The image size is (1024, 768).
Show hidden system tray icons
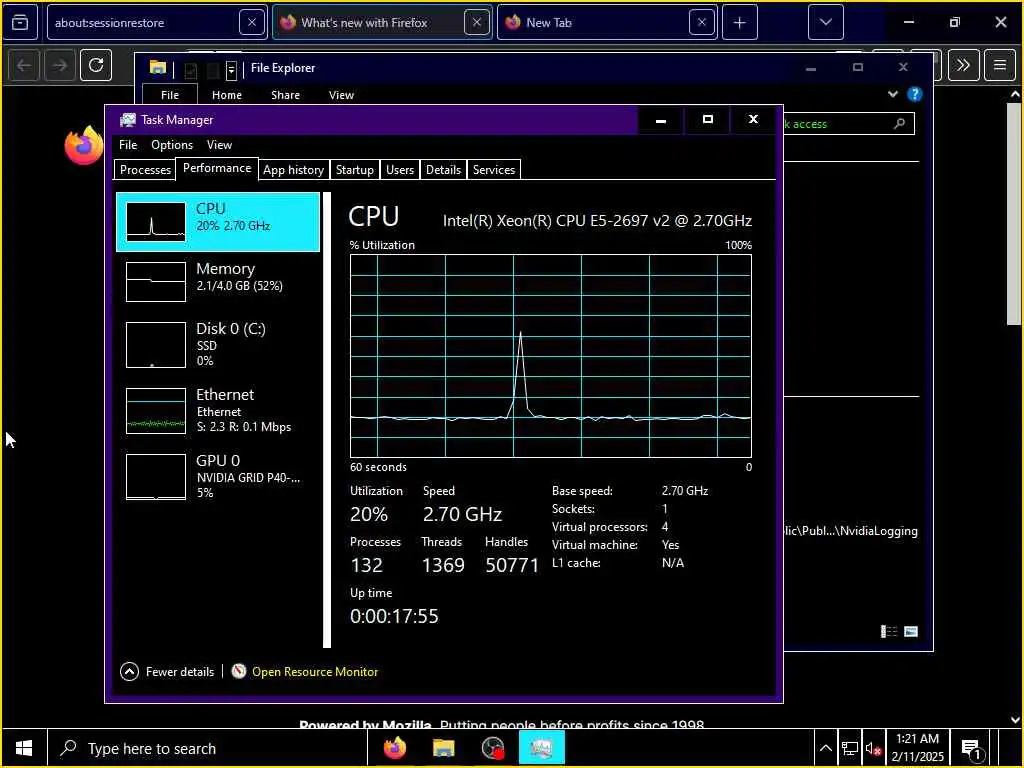[x=825, y=748]
